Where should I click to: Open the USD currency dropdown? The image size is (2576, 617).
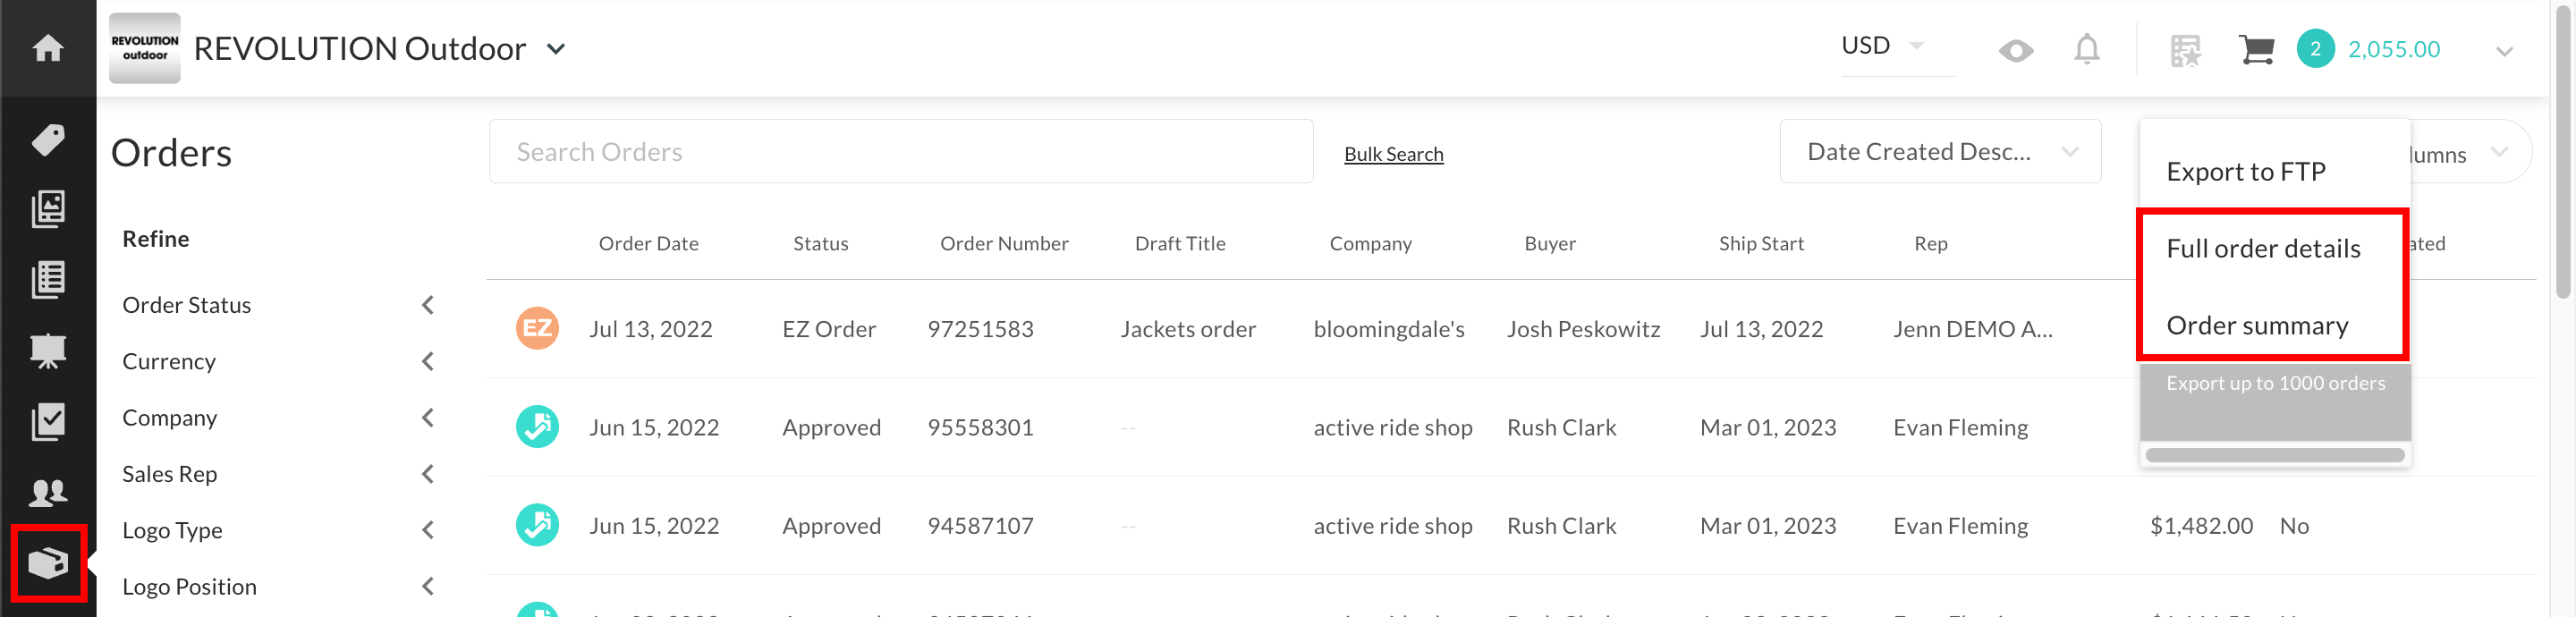coord(1884,46)
